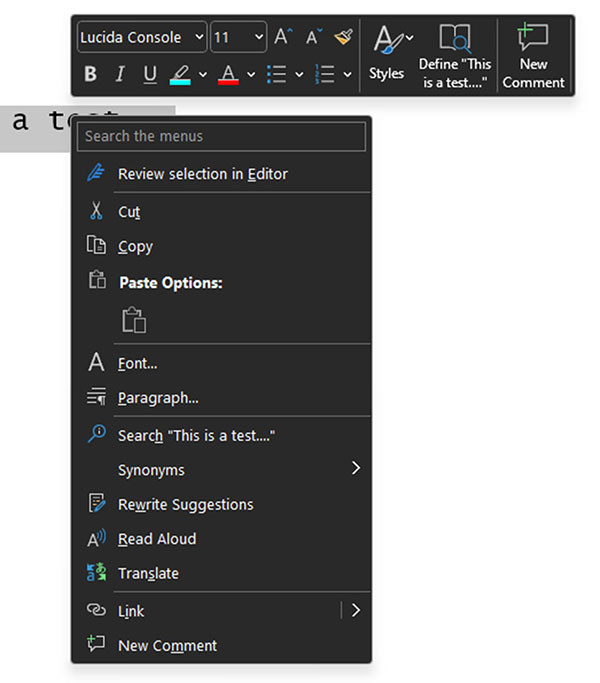Click the Paste Options: header label
Viewport: 600px width, 683px height.
point(171,283)
